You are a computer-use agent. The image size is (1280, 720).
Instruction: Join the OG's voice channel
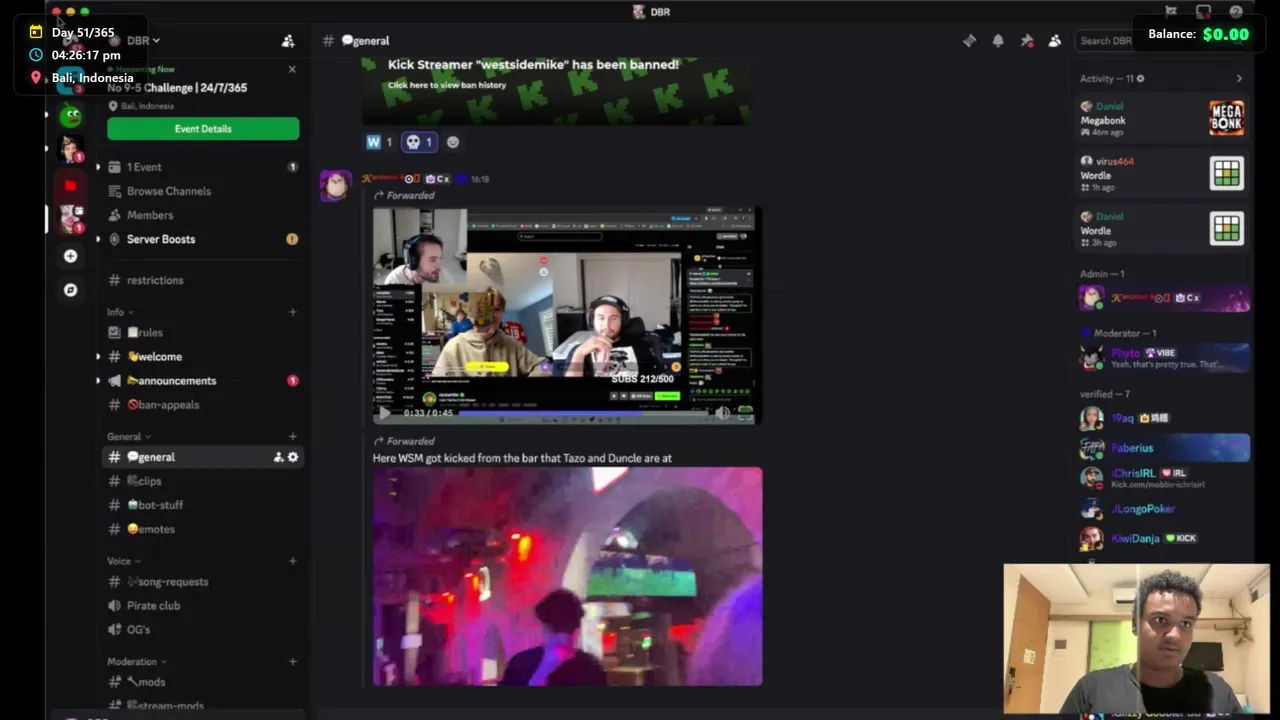pyautogui.click(x=203, y=630)
